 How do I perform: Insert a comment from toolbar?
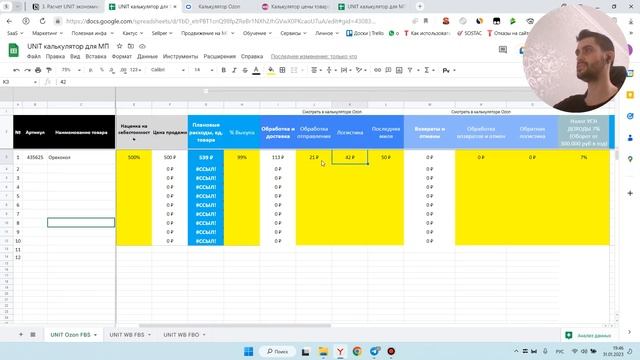pos(388,70)
